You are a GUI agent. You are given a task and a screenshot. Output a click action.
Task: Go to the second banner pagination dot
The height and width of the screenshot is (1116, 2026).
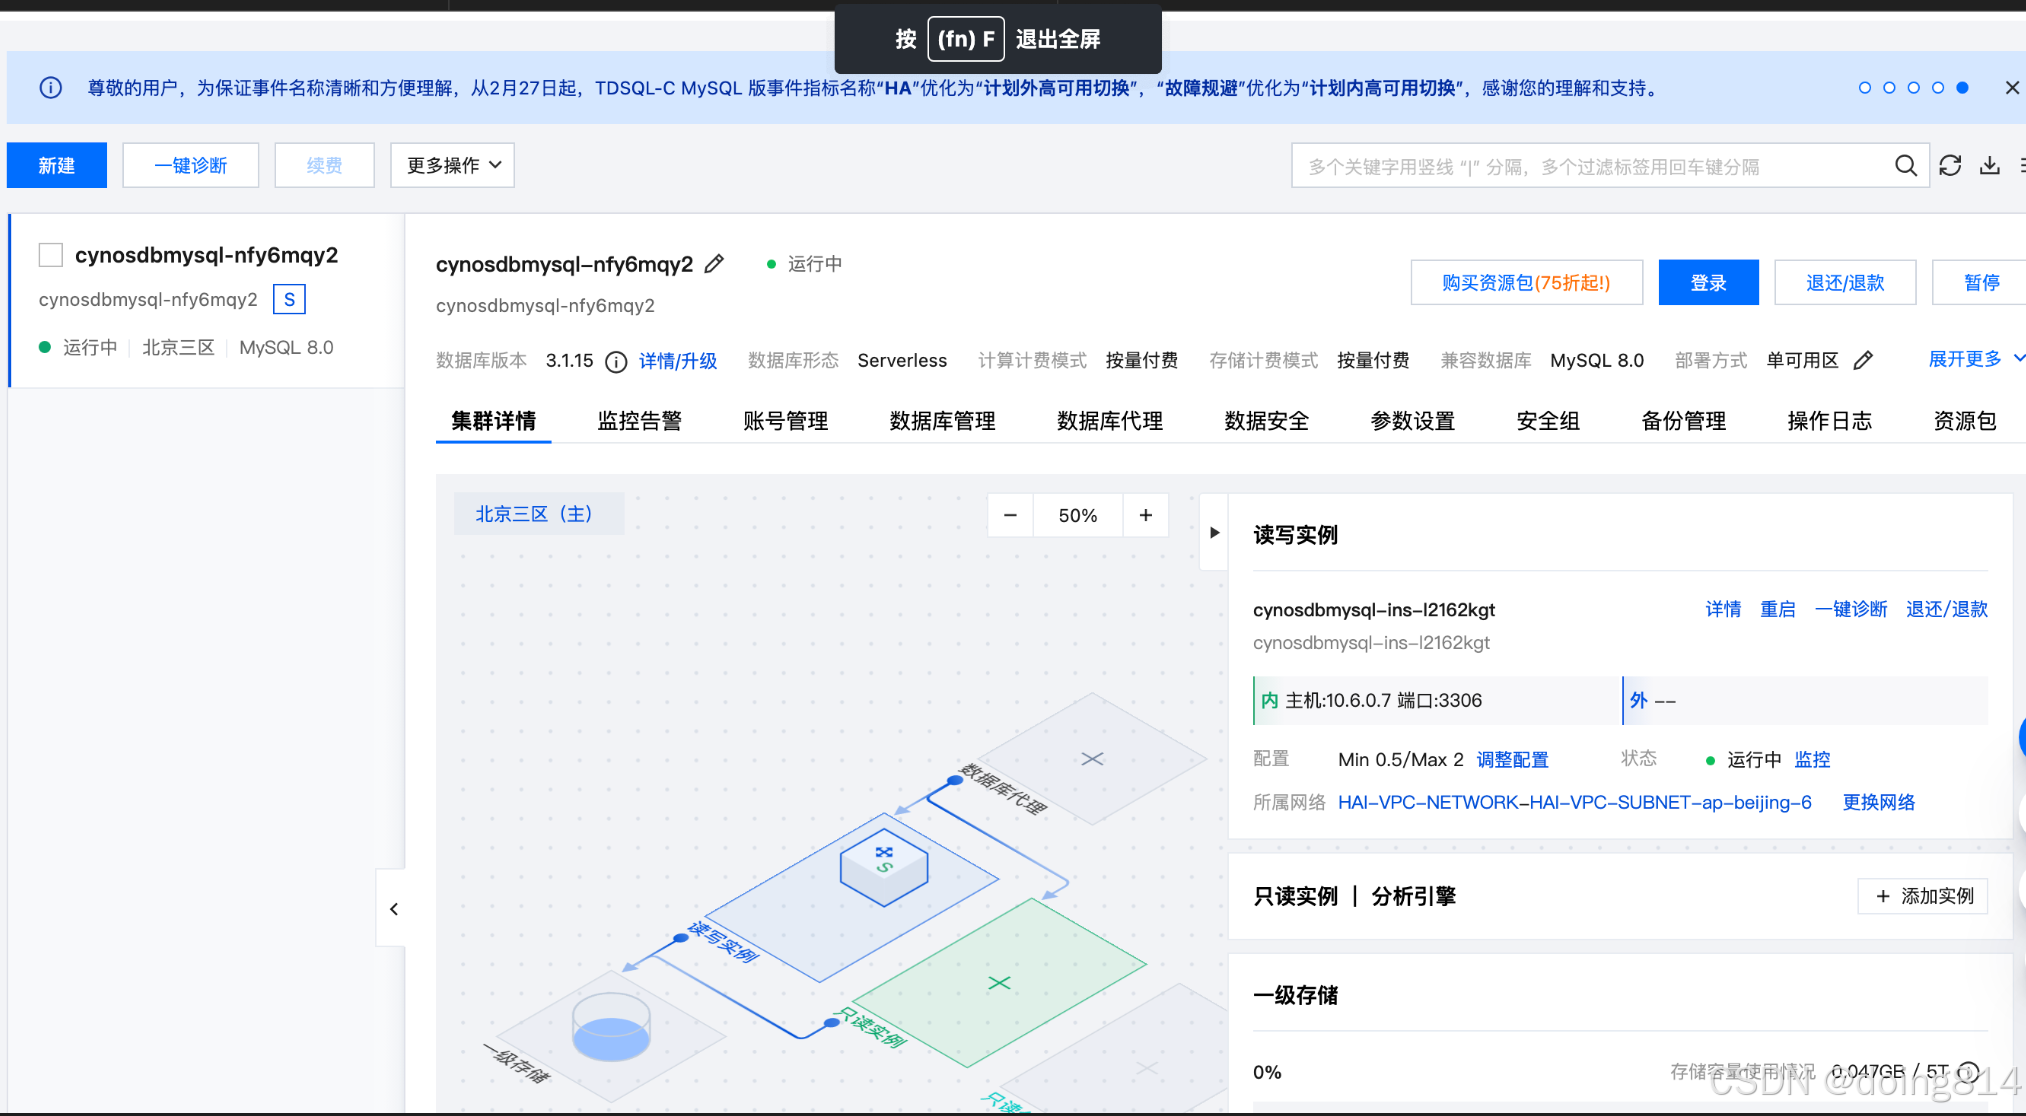(x=1889, y=88)
